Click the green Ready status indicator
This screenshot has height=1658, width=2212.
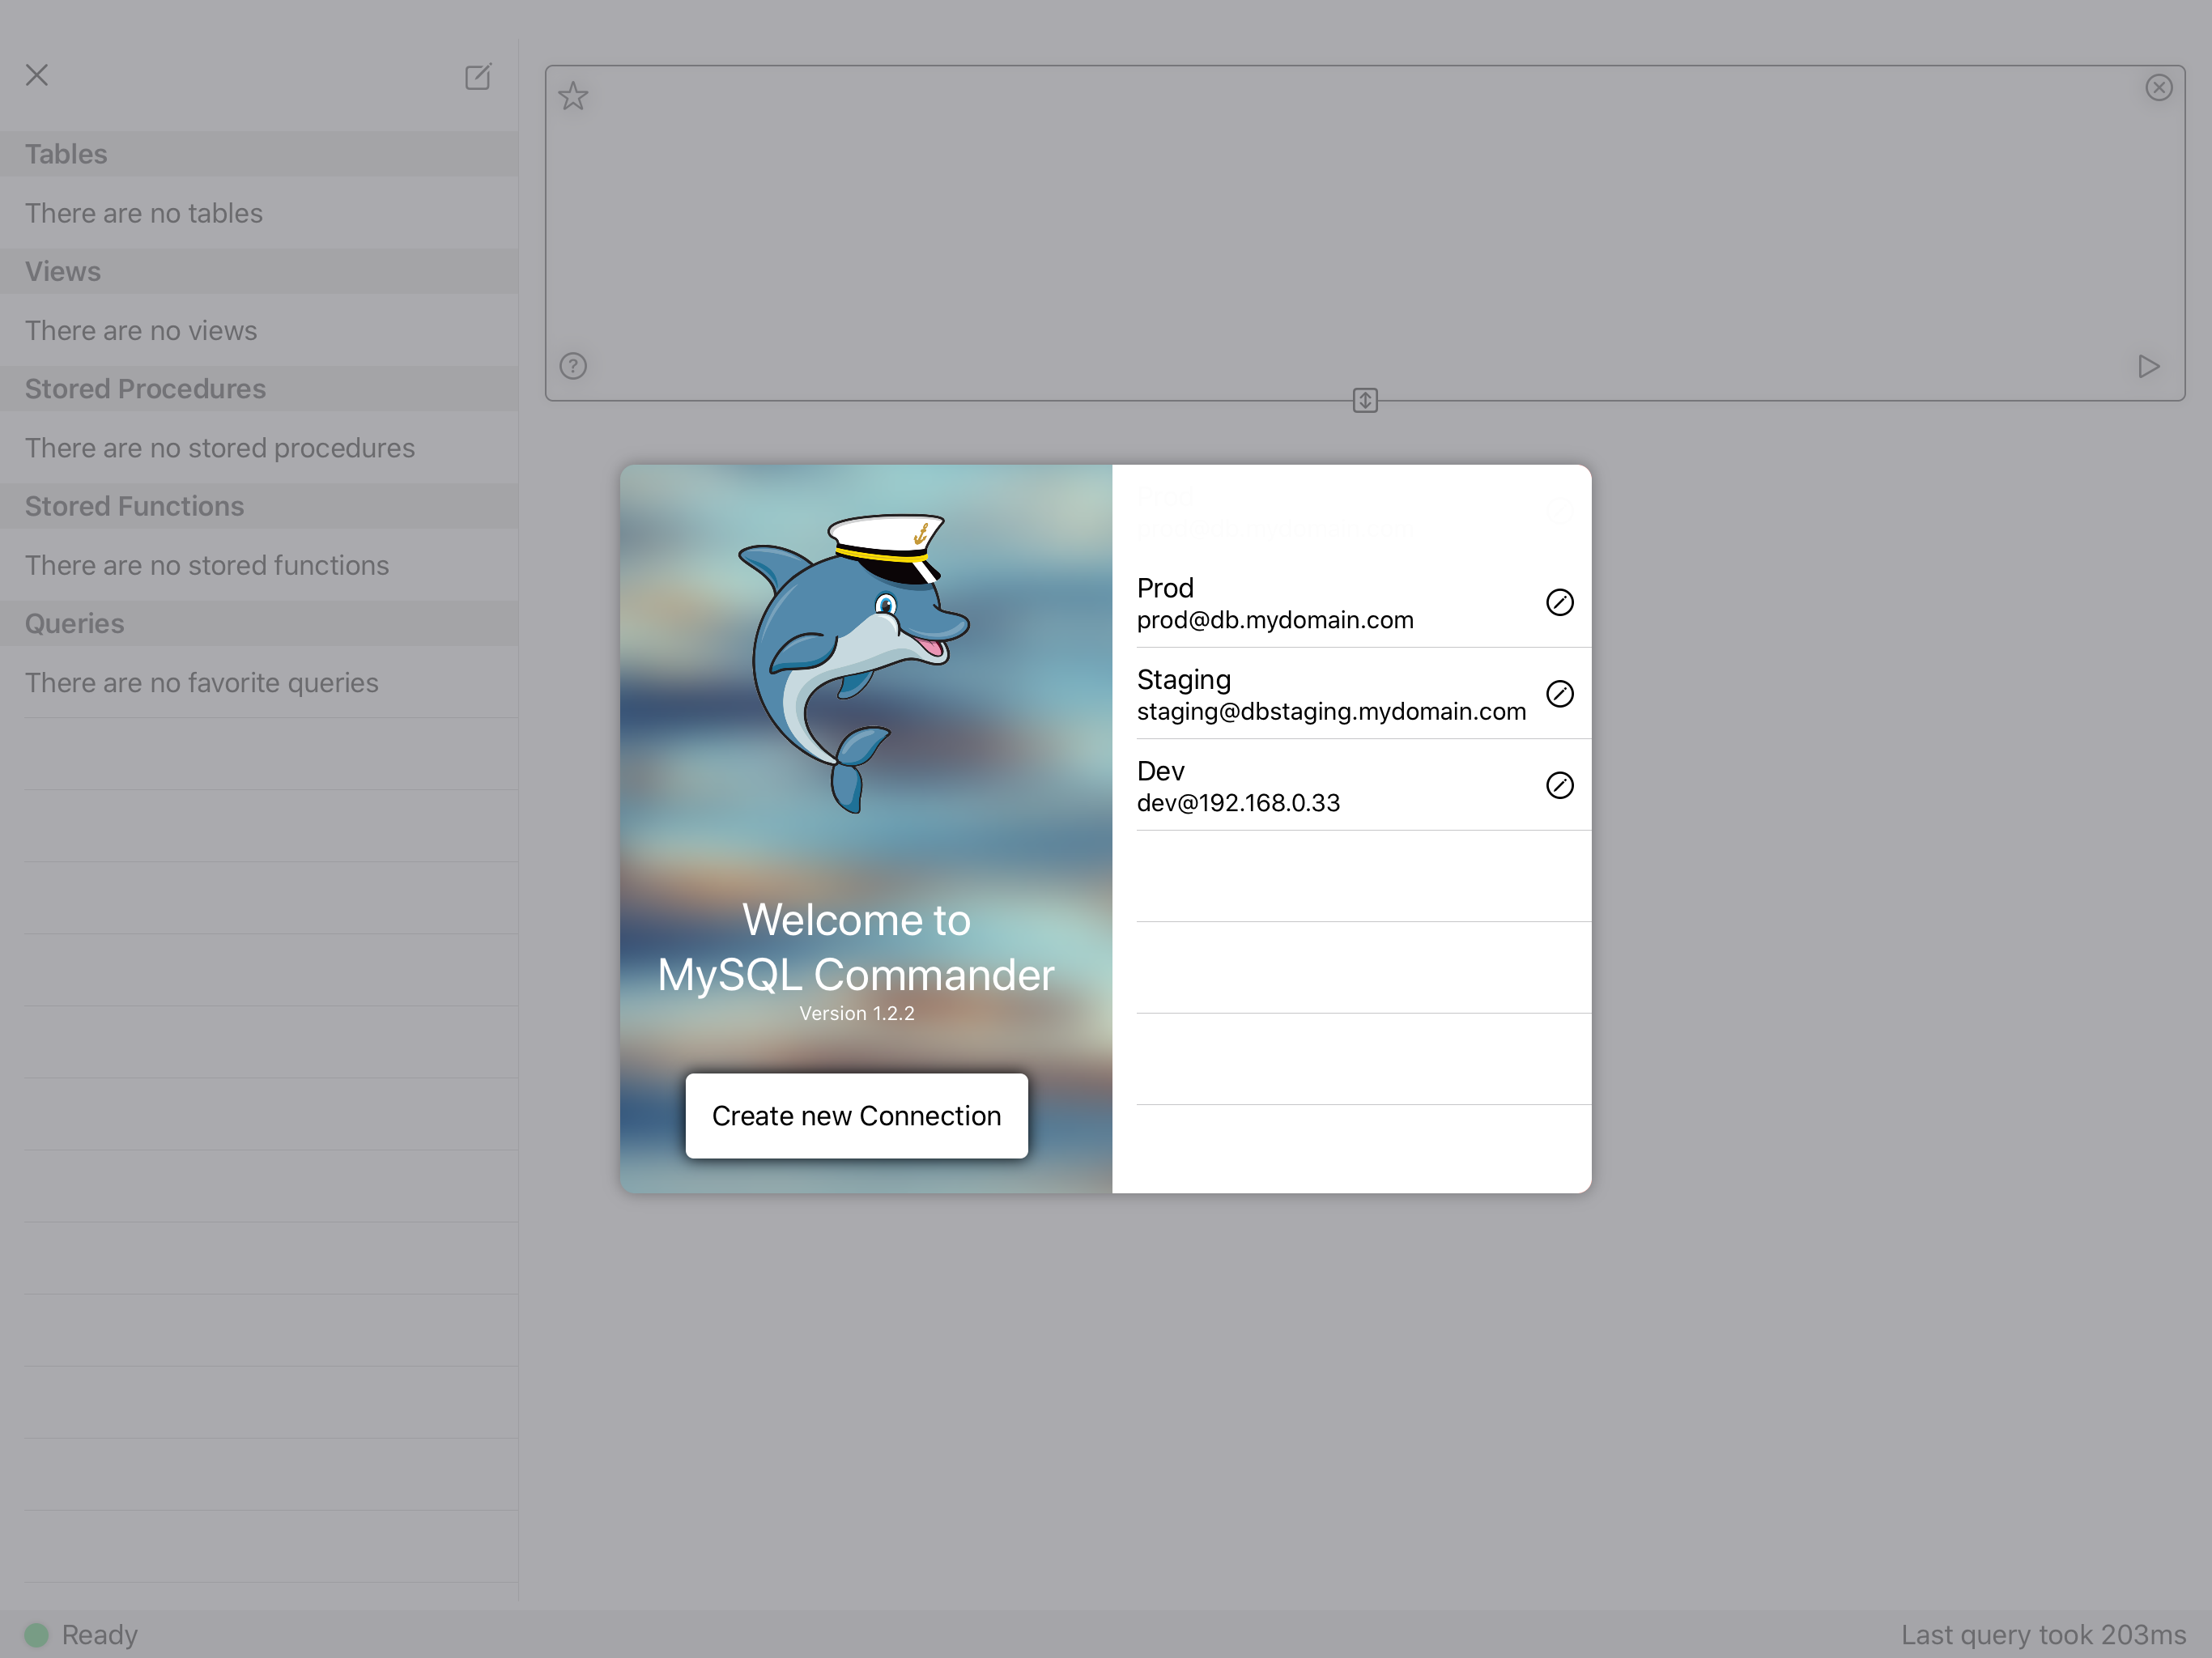(36, 1635)
